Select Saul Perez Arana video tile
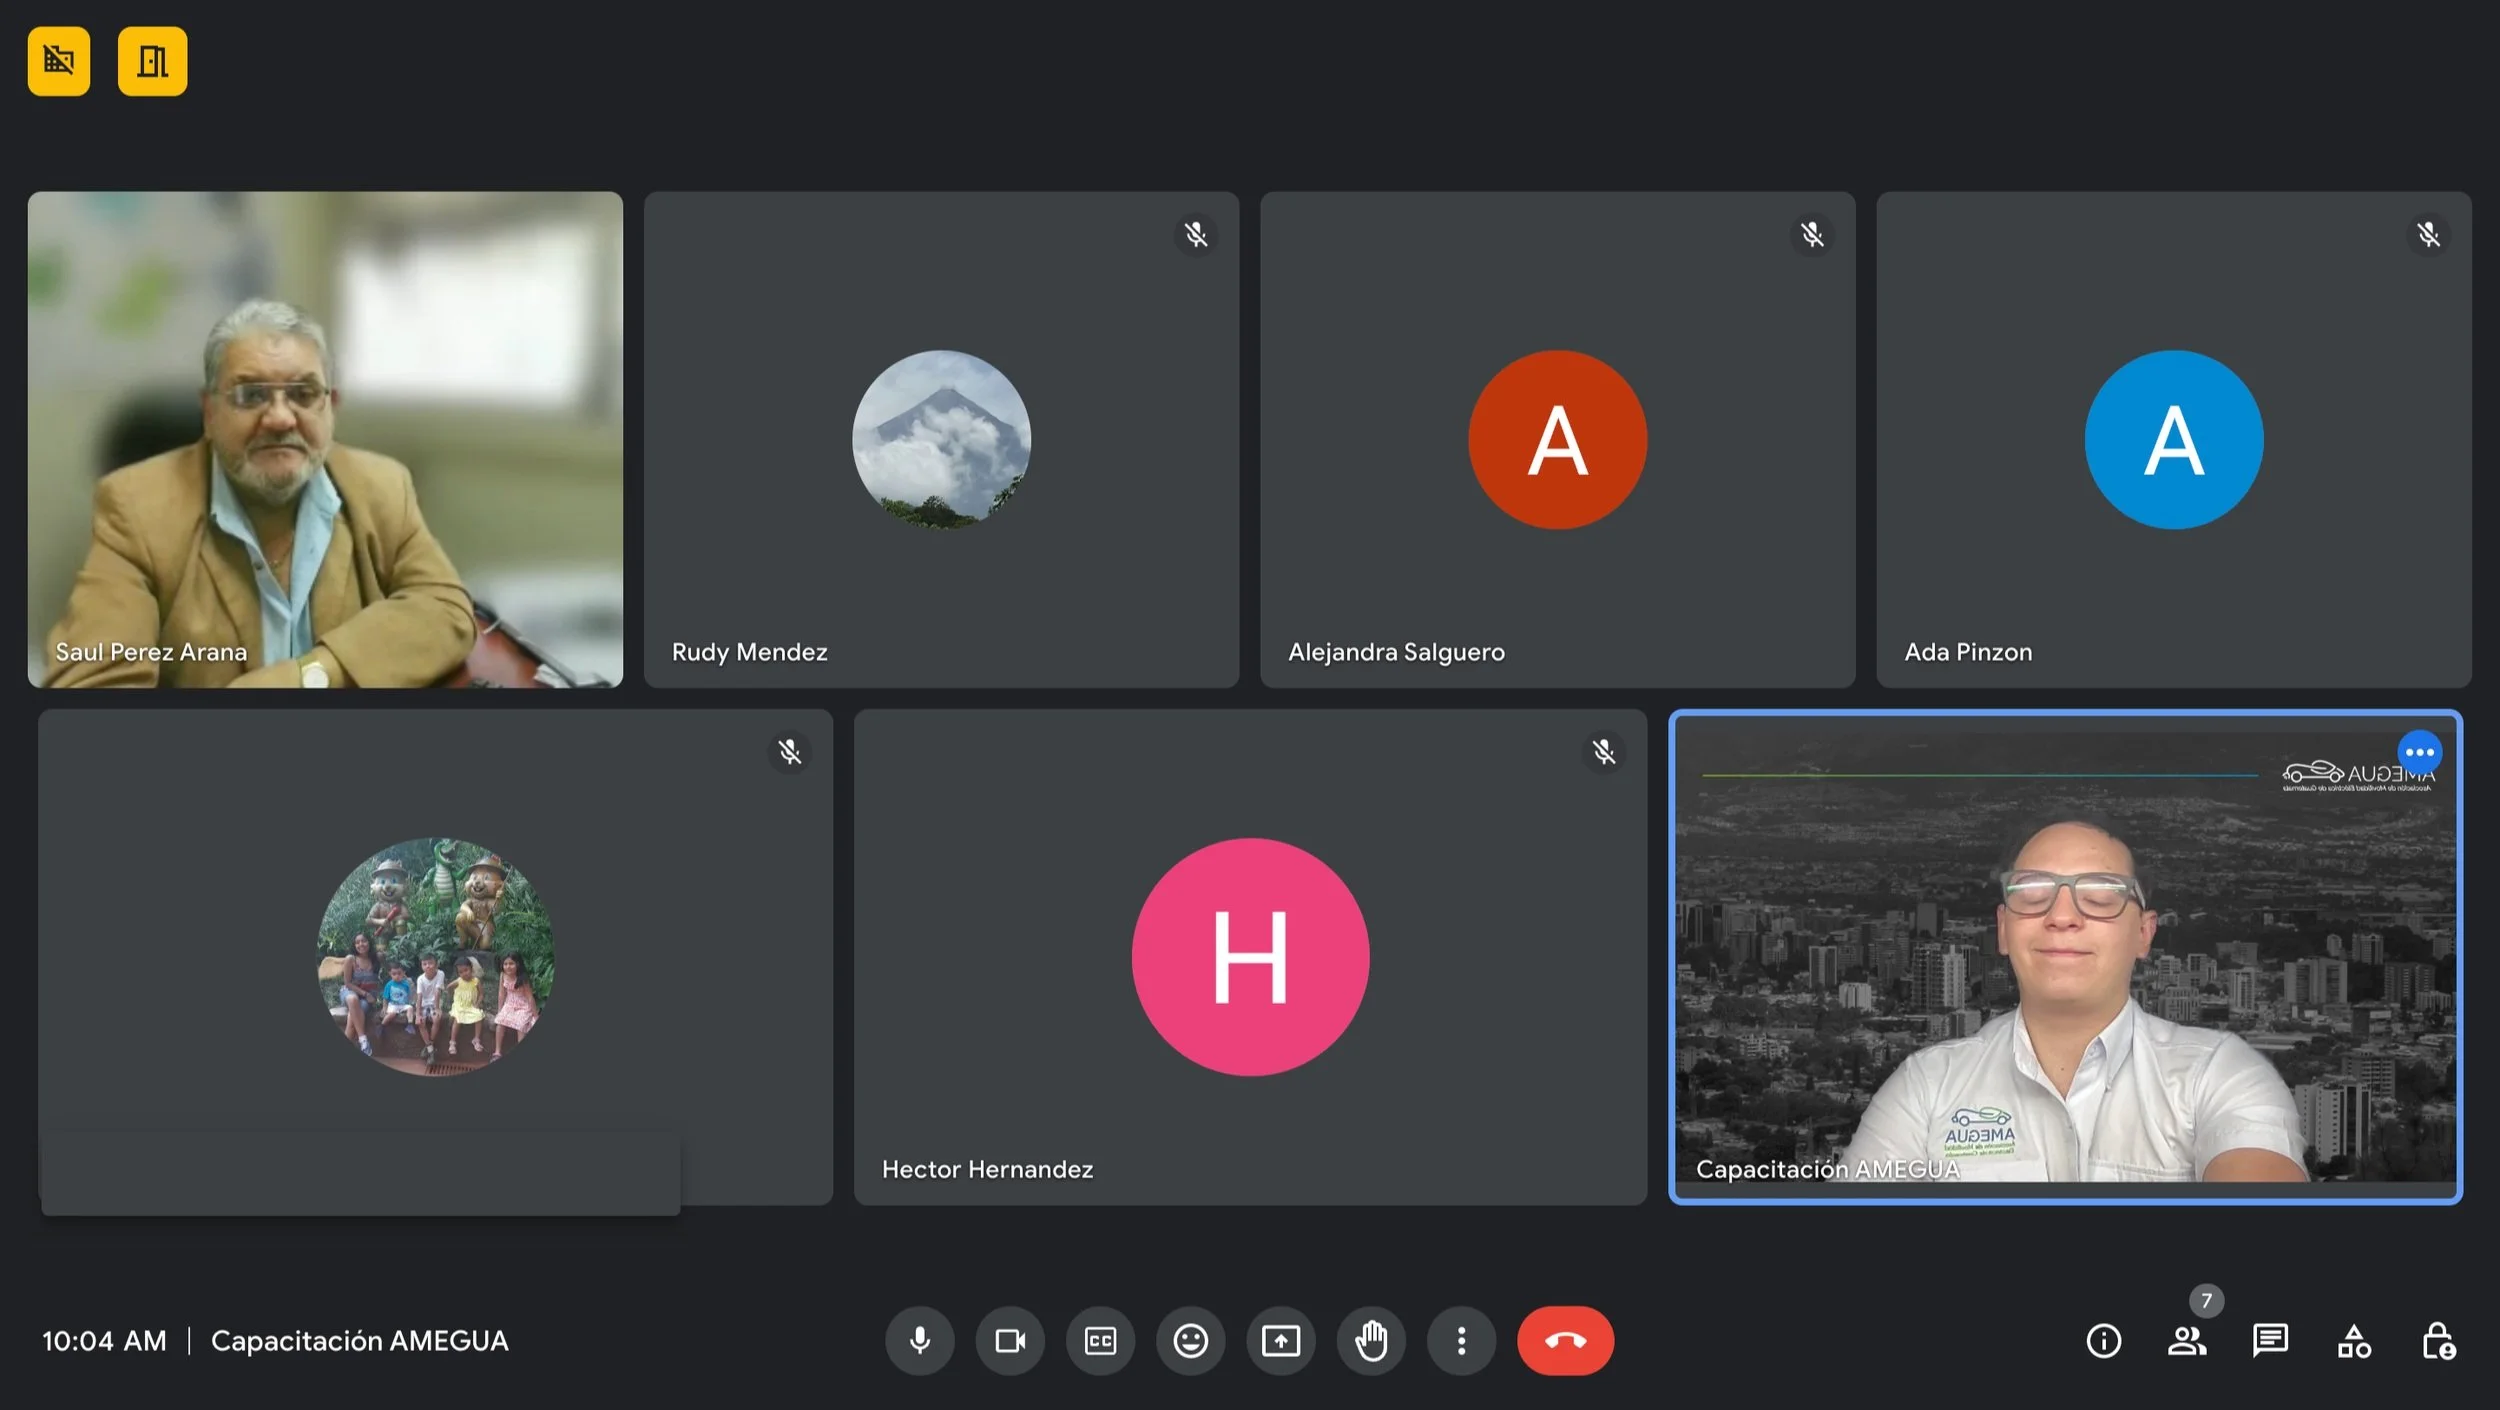This screenshot has width=2500, height=1410. [x=325, y=440]
